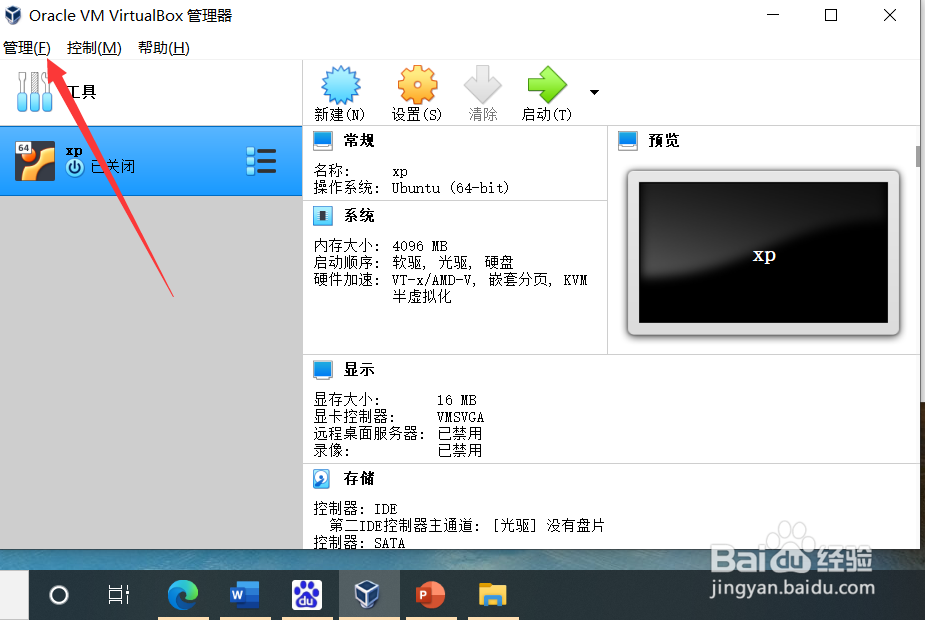Click the 显示 monitor icon
Image resolution: width=925 pixels, height=620 pixels.
[323, 370]
